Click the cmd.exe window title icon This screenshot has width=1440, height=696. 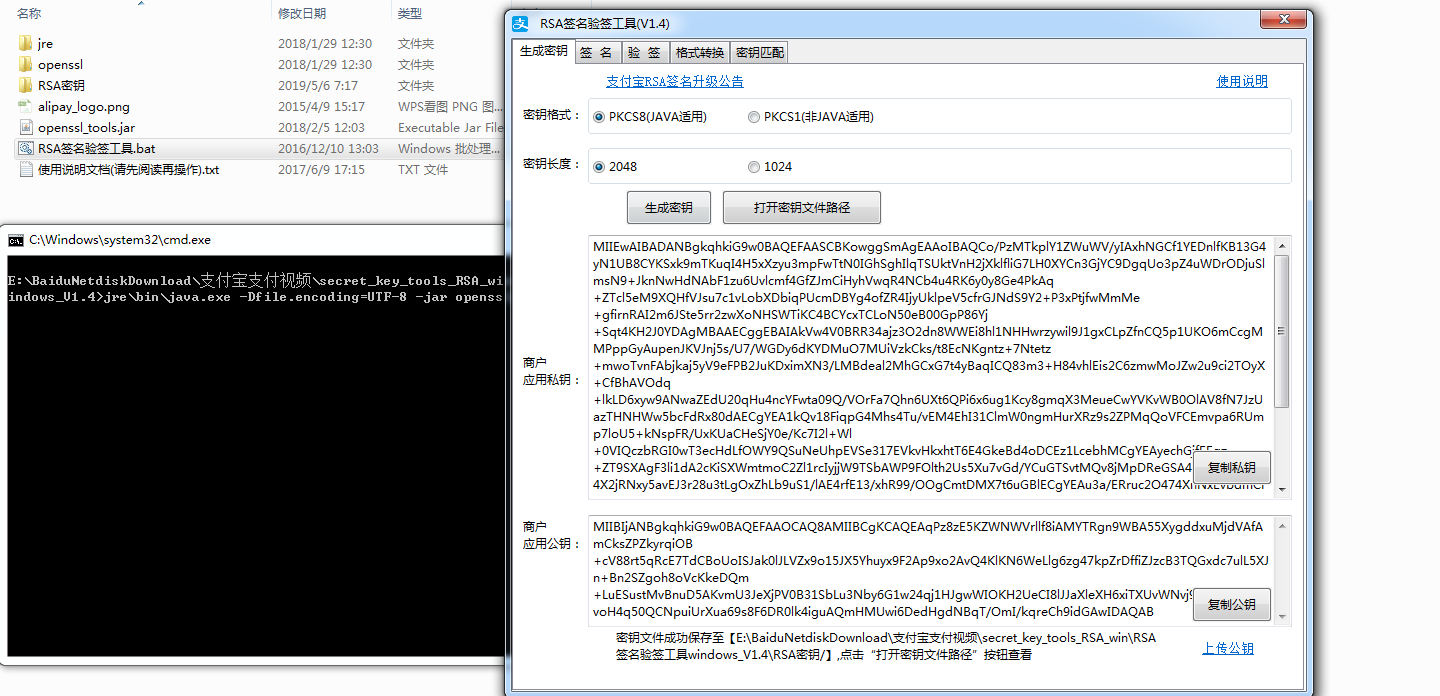[16, 240]
